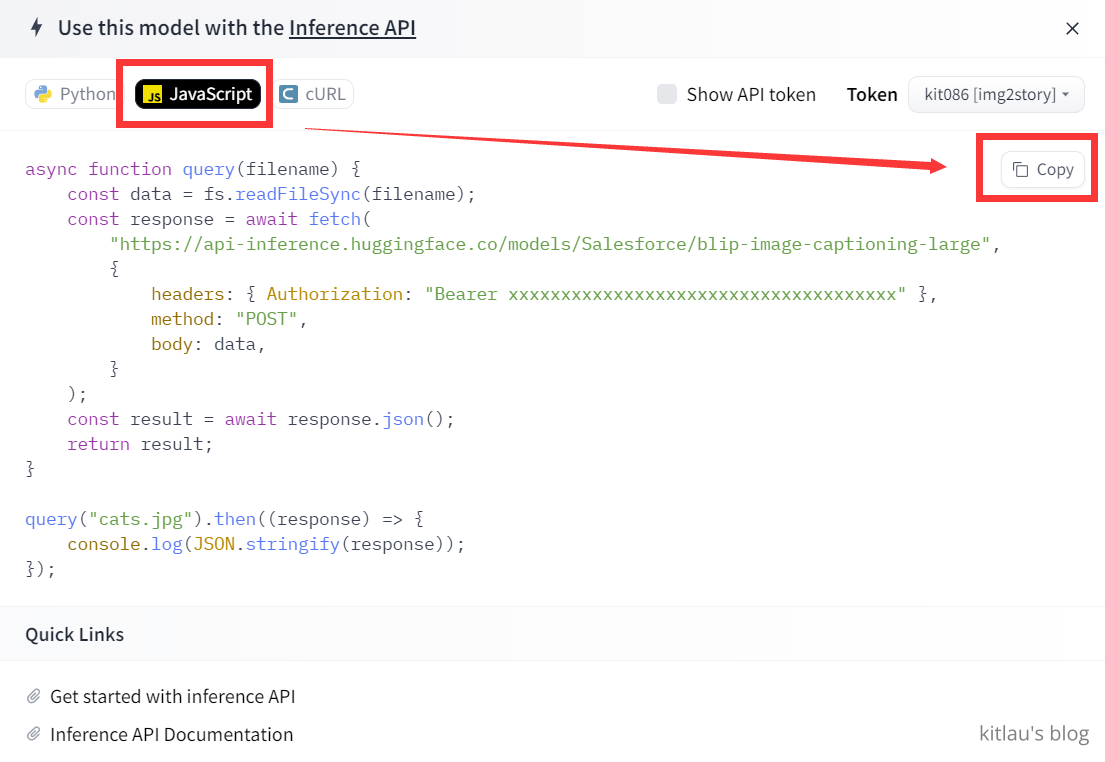1105x762 pixels.
Task: Click paperclip icon beside Inference API Documentation
Action: point(34,734)
